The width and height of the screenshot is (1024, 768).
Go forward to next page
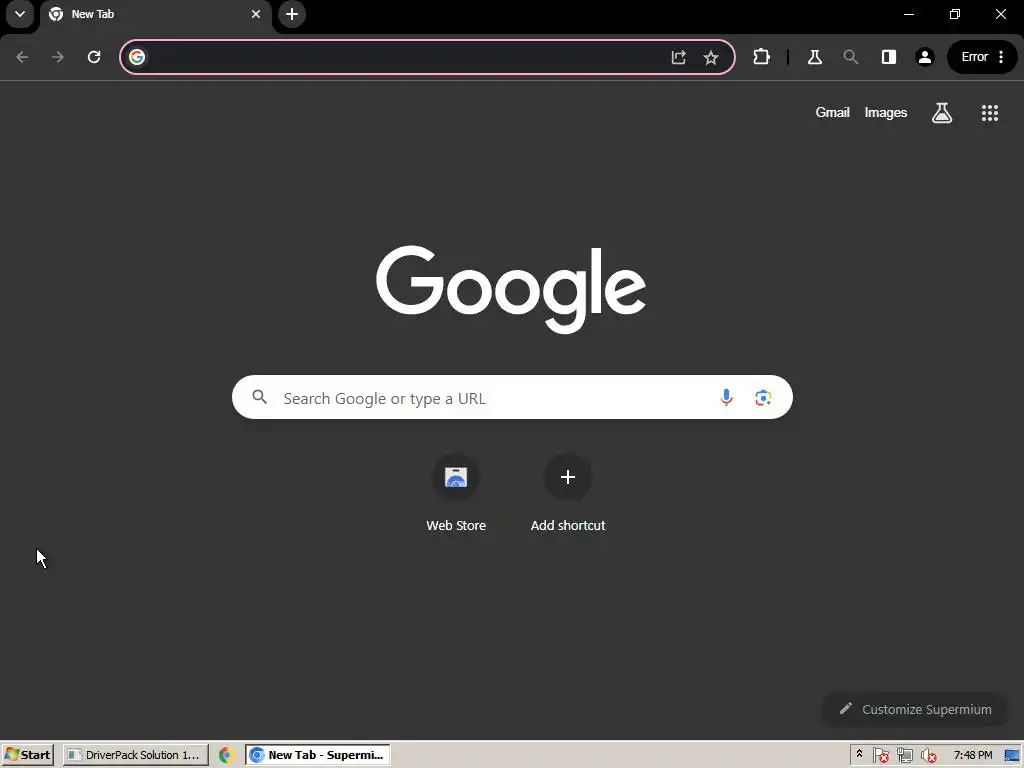click(x=58, y=57)
